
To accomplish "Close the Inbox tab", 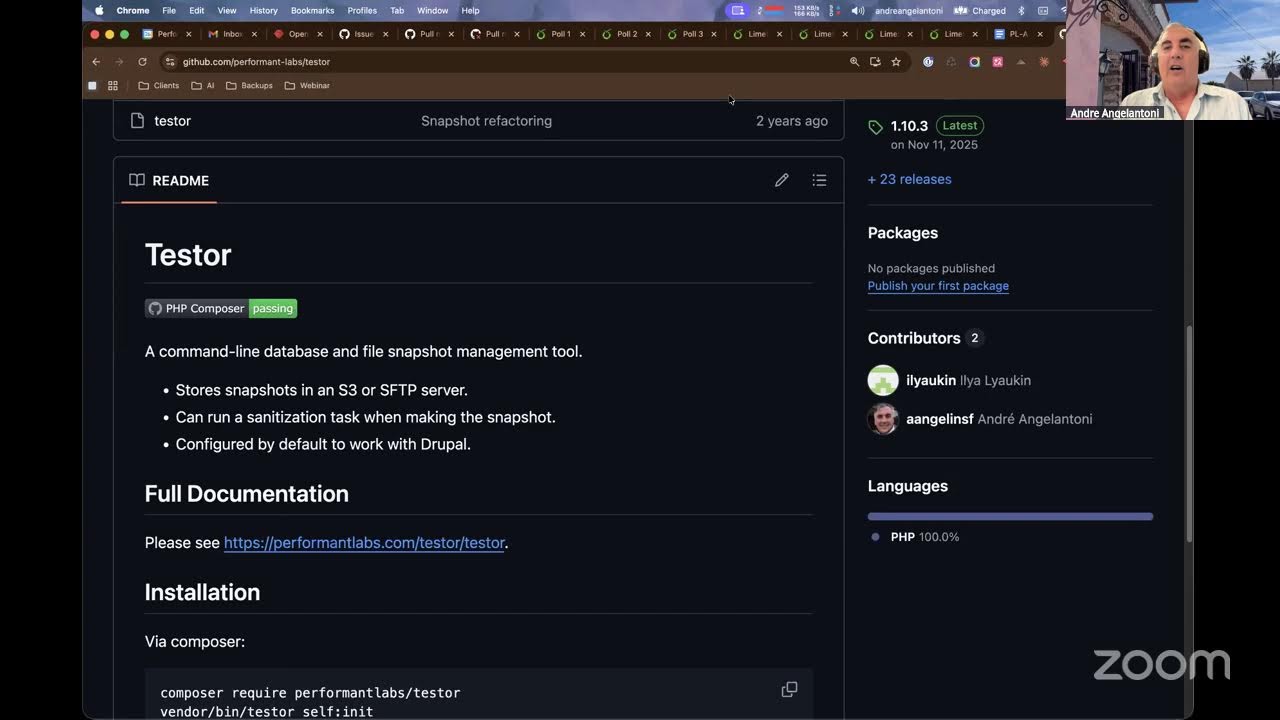I will tap(255, 34).
